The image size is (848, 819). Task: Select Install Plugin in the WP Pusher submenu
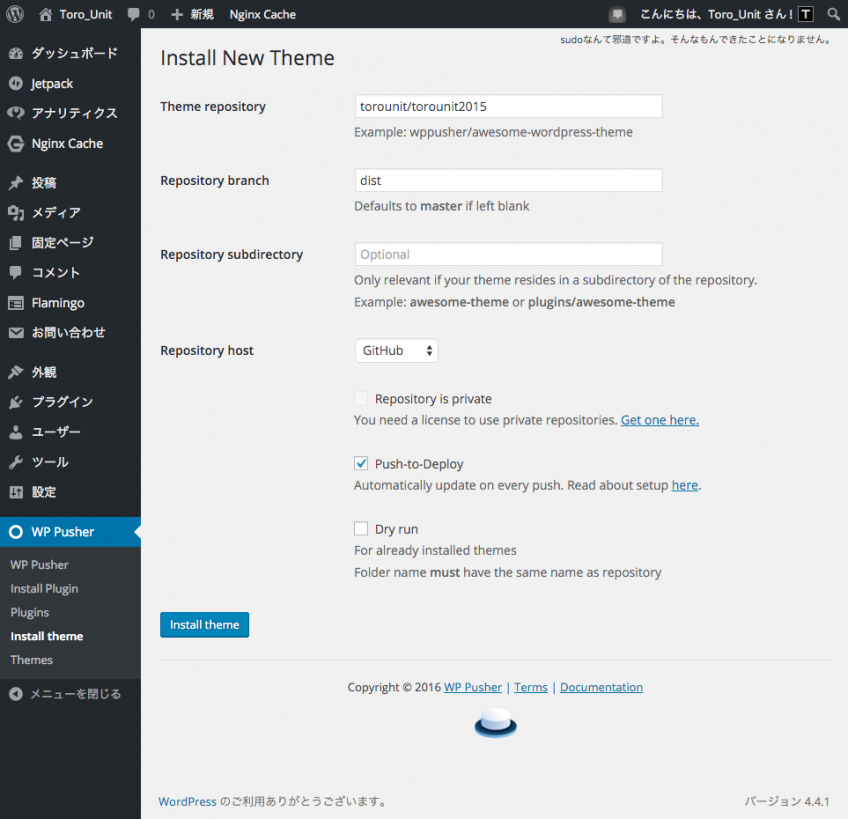[x=46, y=588]
